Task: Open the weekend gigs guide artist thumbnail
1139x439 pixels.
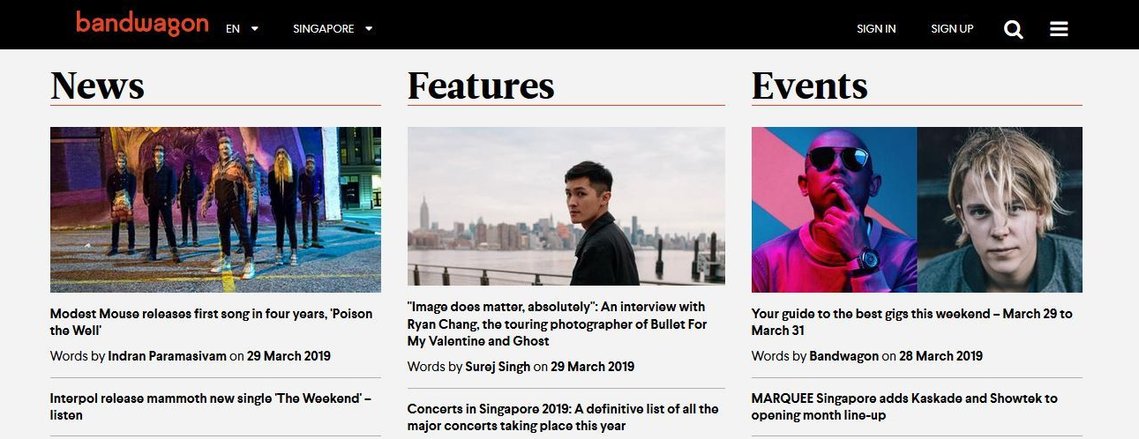Action: coord(917,209)
